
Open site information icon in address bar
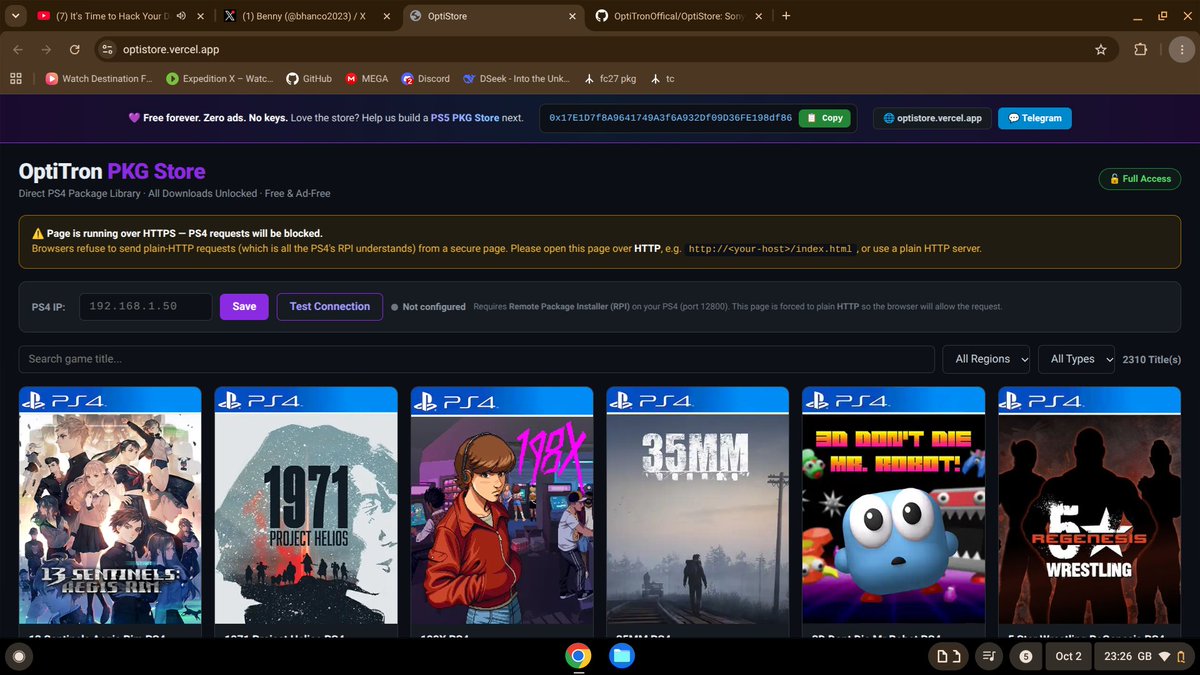[108, 49]
